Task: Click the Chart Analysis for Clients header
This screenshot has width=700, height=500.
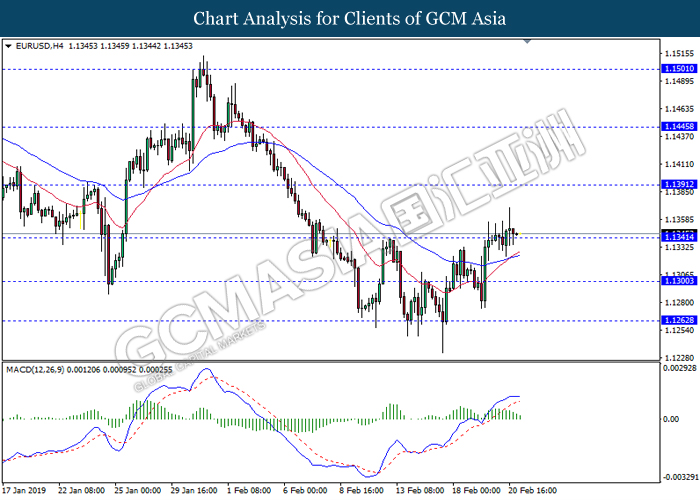Action: (x=350, y=19)
